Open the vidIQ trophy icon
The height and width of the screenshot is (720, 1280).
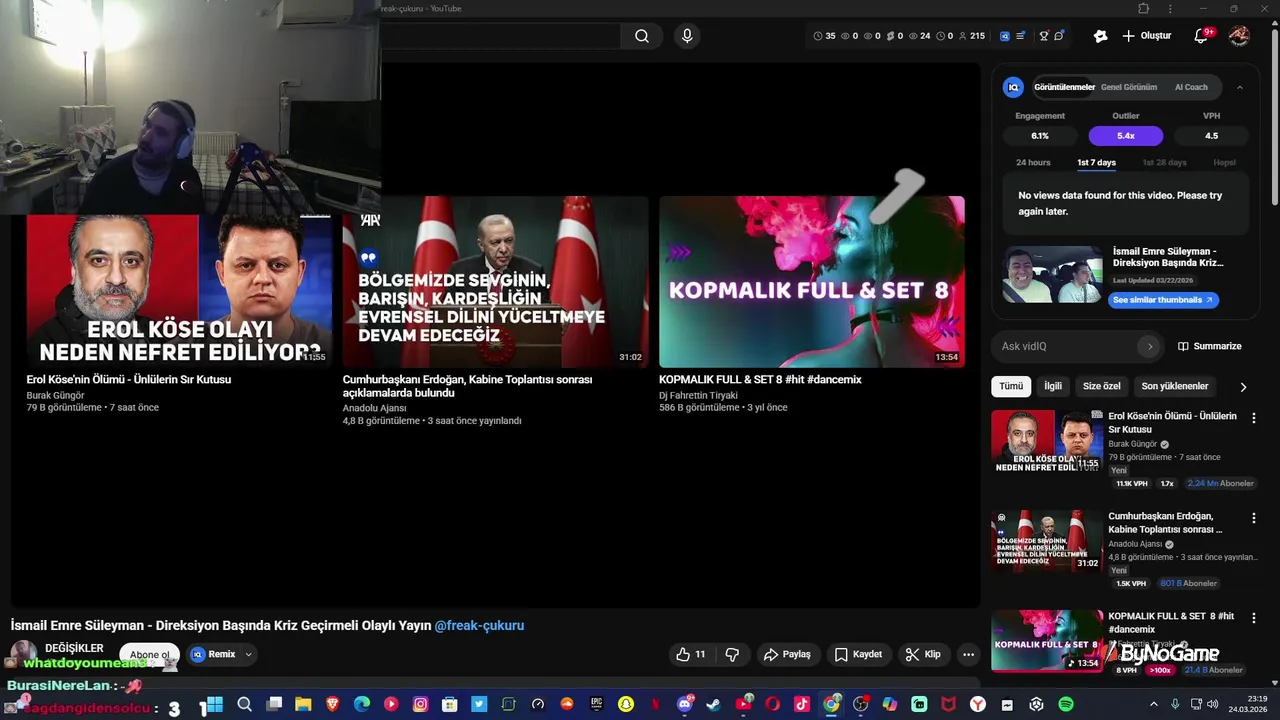(x=1043, y=36)
